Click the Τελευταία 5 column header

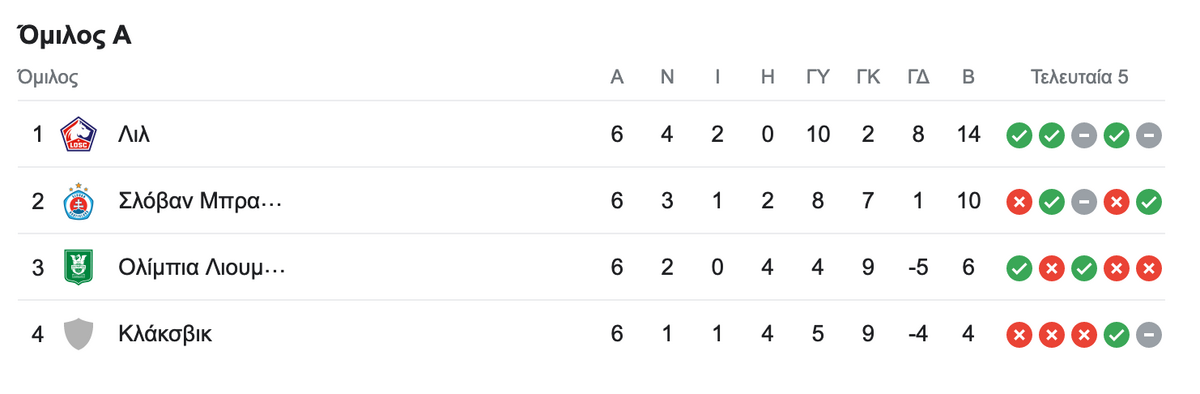click(x=1080, y=77)
